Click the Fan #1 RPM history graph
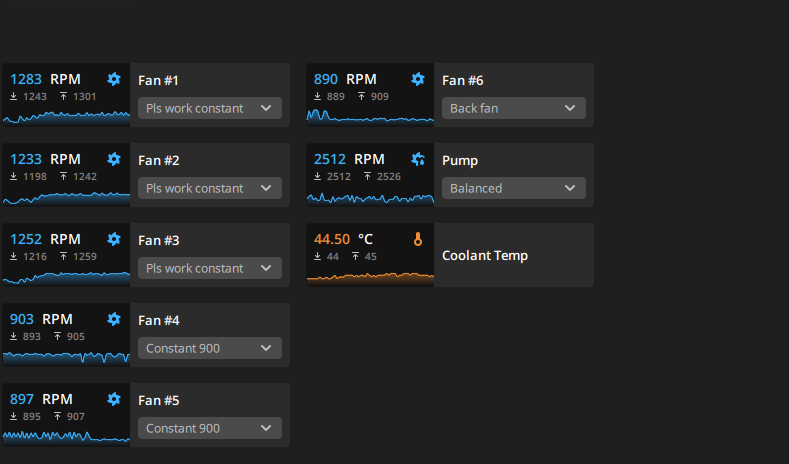The image size is (789, 464). [66, 118]
